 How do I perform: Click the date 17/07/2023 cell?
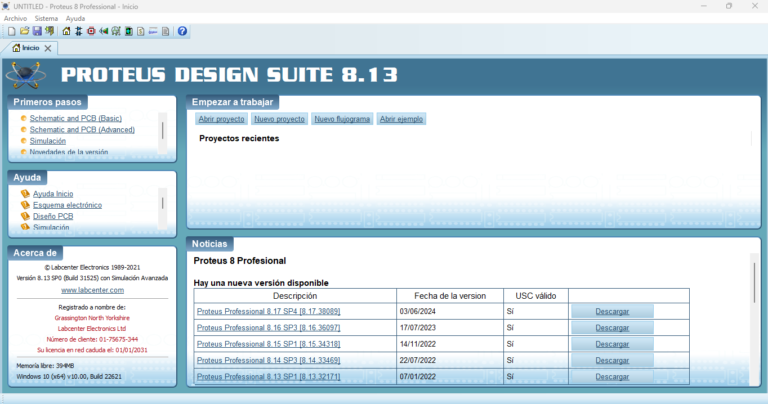tap(450, 328)
